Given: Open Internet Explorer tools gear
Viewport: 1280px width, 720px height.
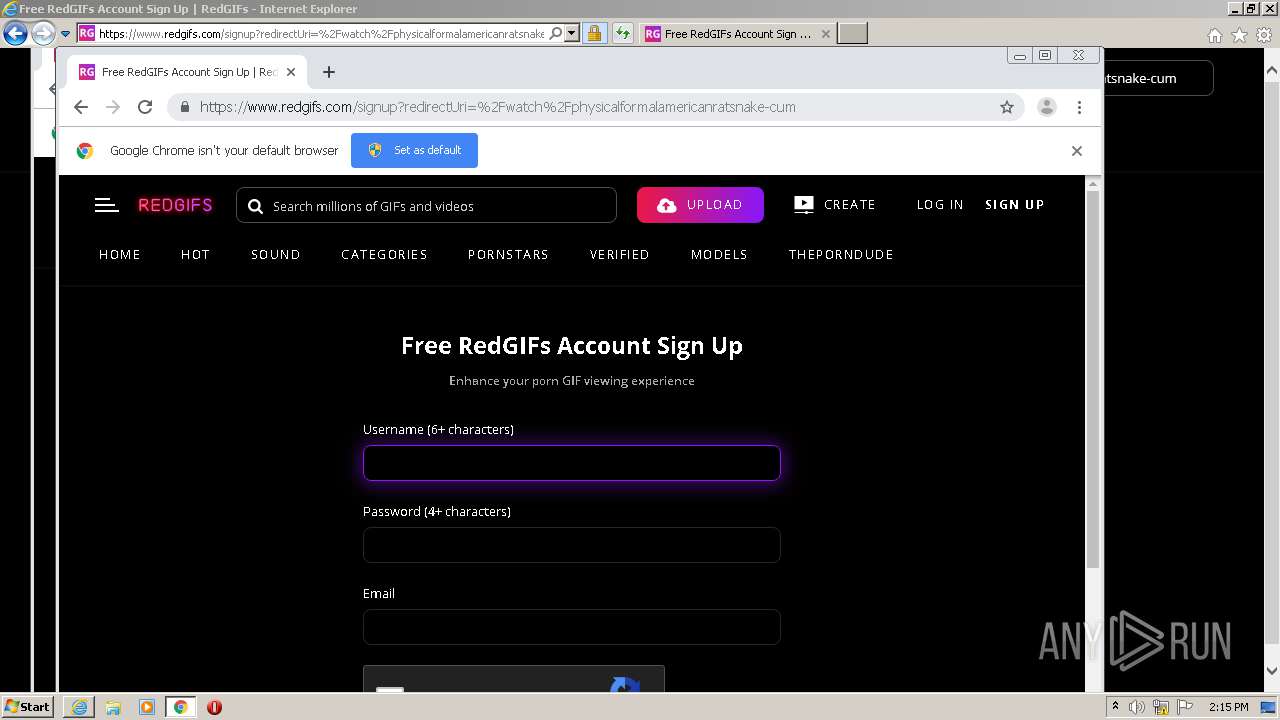Looking at the screenshot, I should coord(1263,35).
